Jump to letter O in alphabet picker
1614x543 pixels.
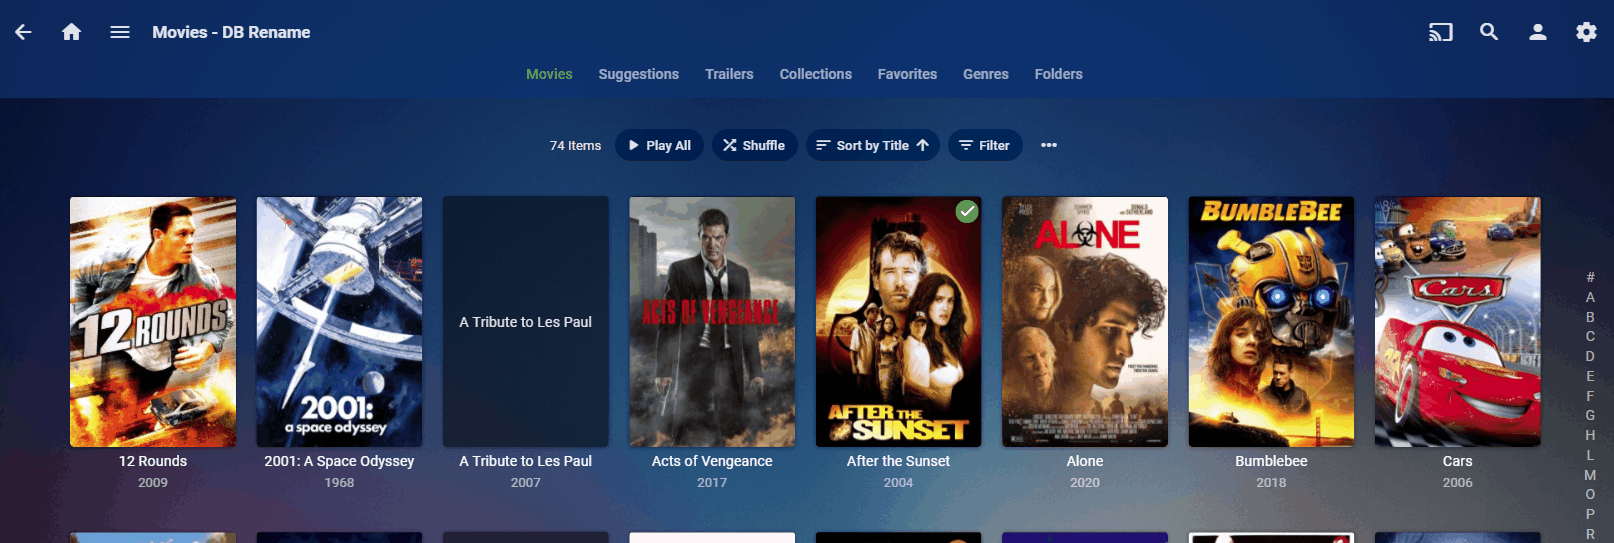click(x=1590, y=494)
